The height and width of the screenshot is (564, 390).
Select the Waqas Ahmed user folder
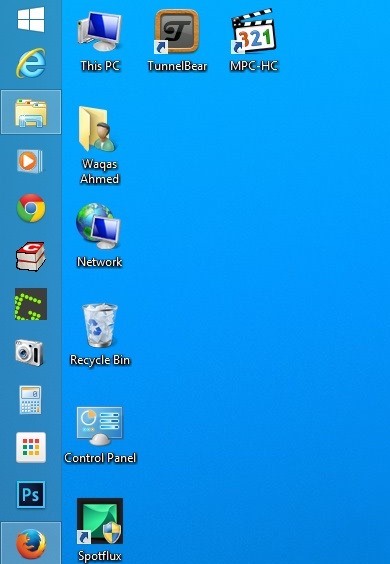pos(98,128)
